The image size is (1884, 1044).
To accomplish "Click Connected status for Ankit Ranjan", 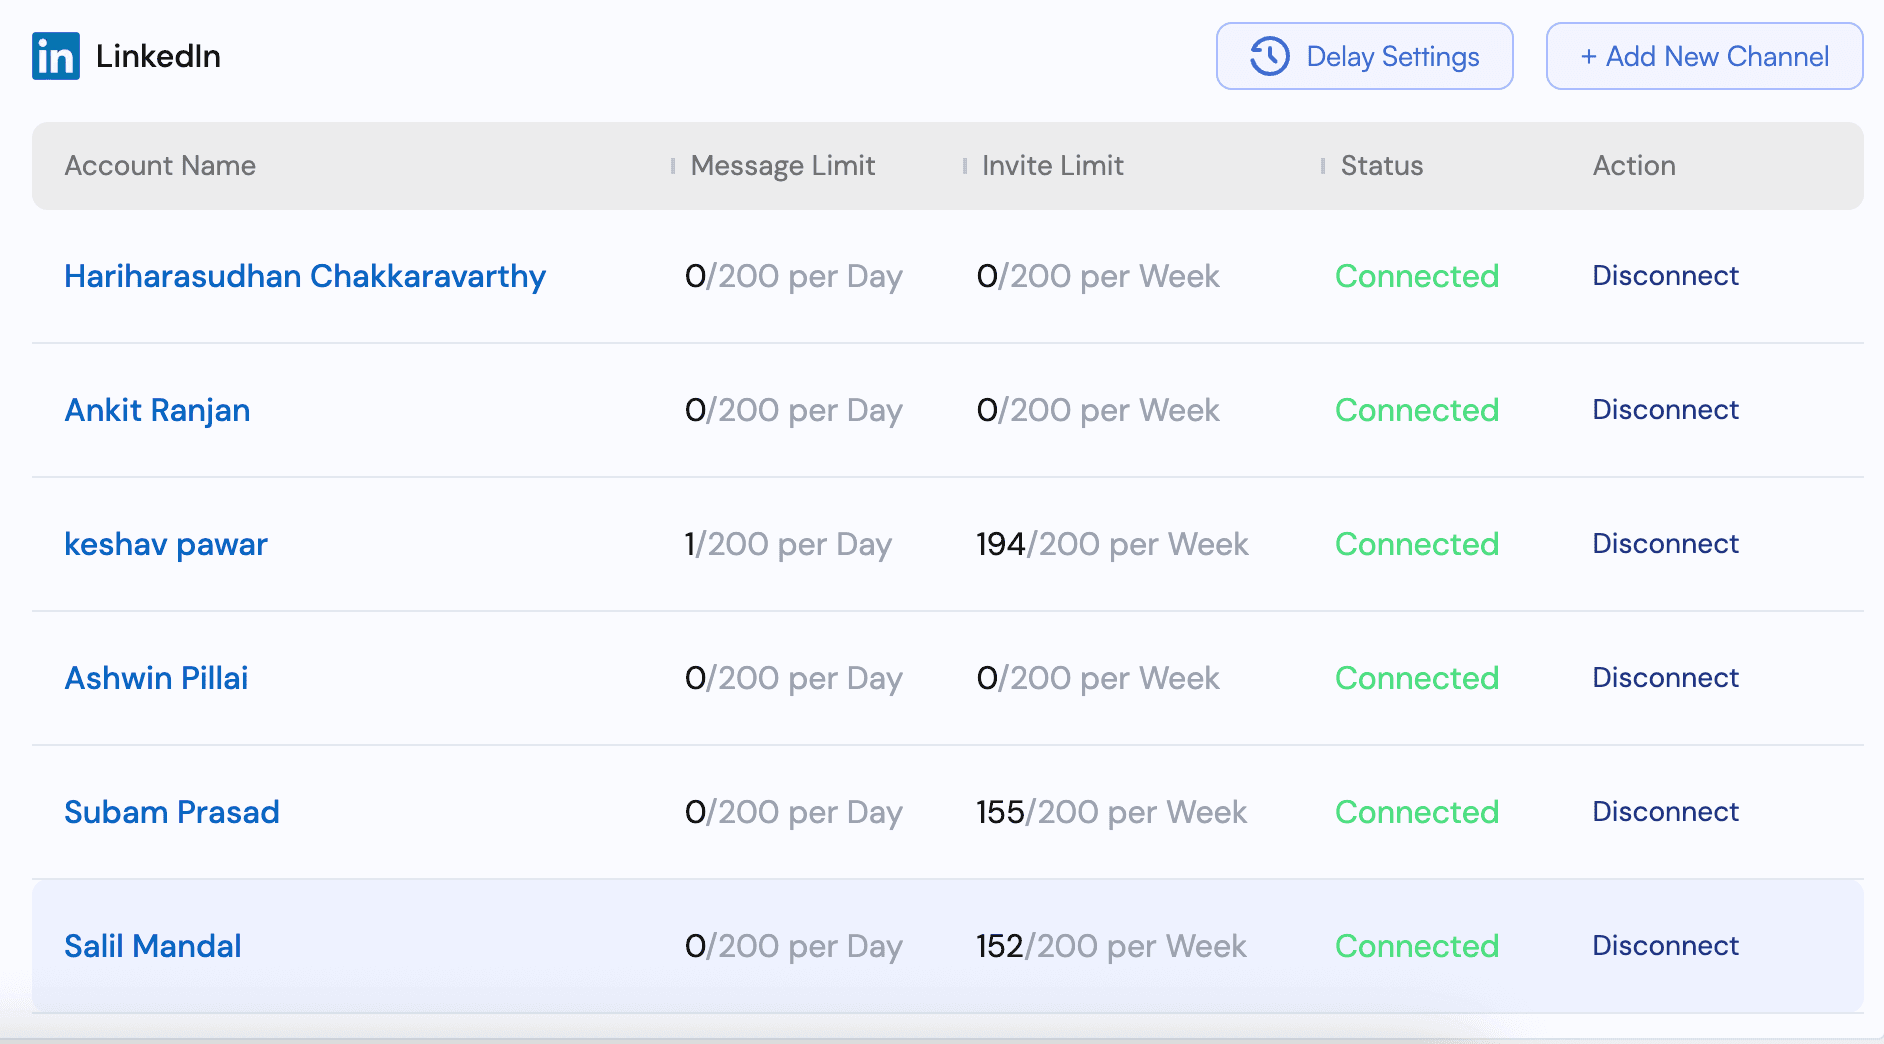I will coord(1416,410).
